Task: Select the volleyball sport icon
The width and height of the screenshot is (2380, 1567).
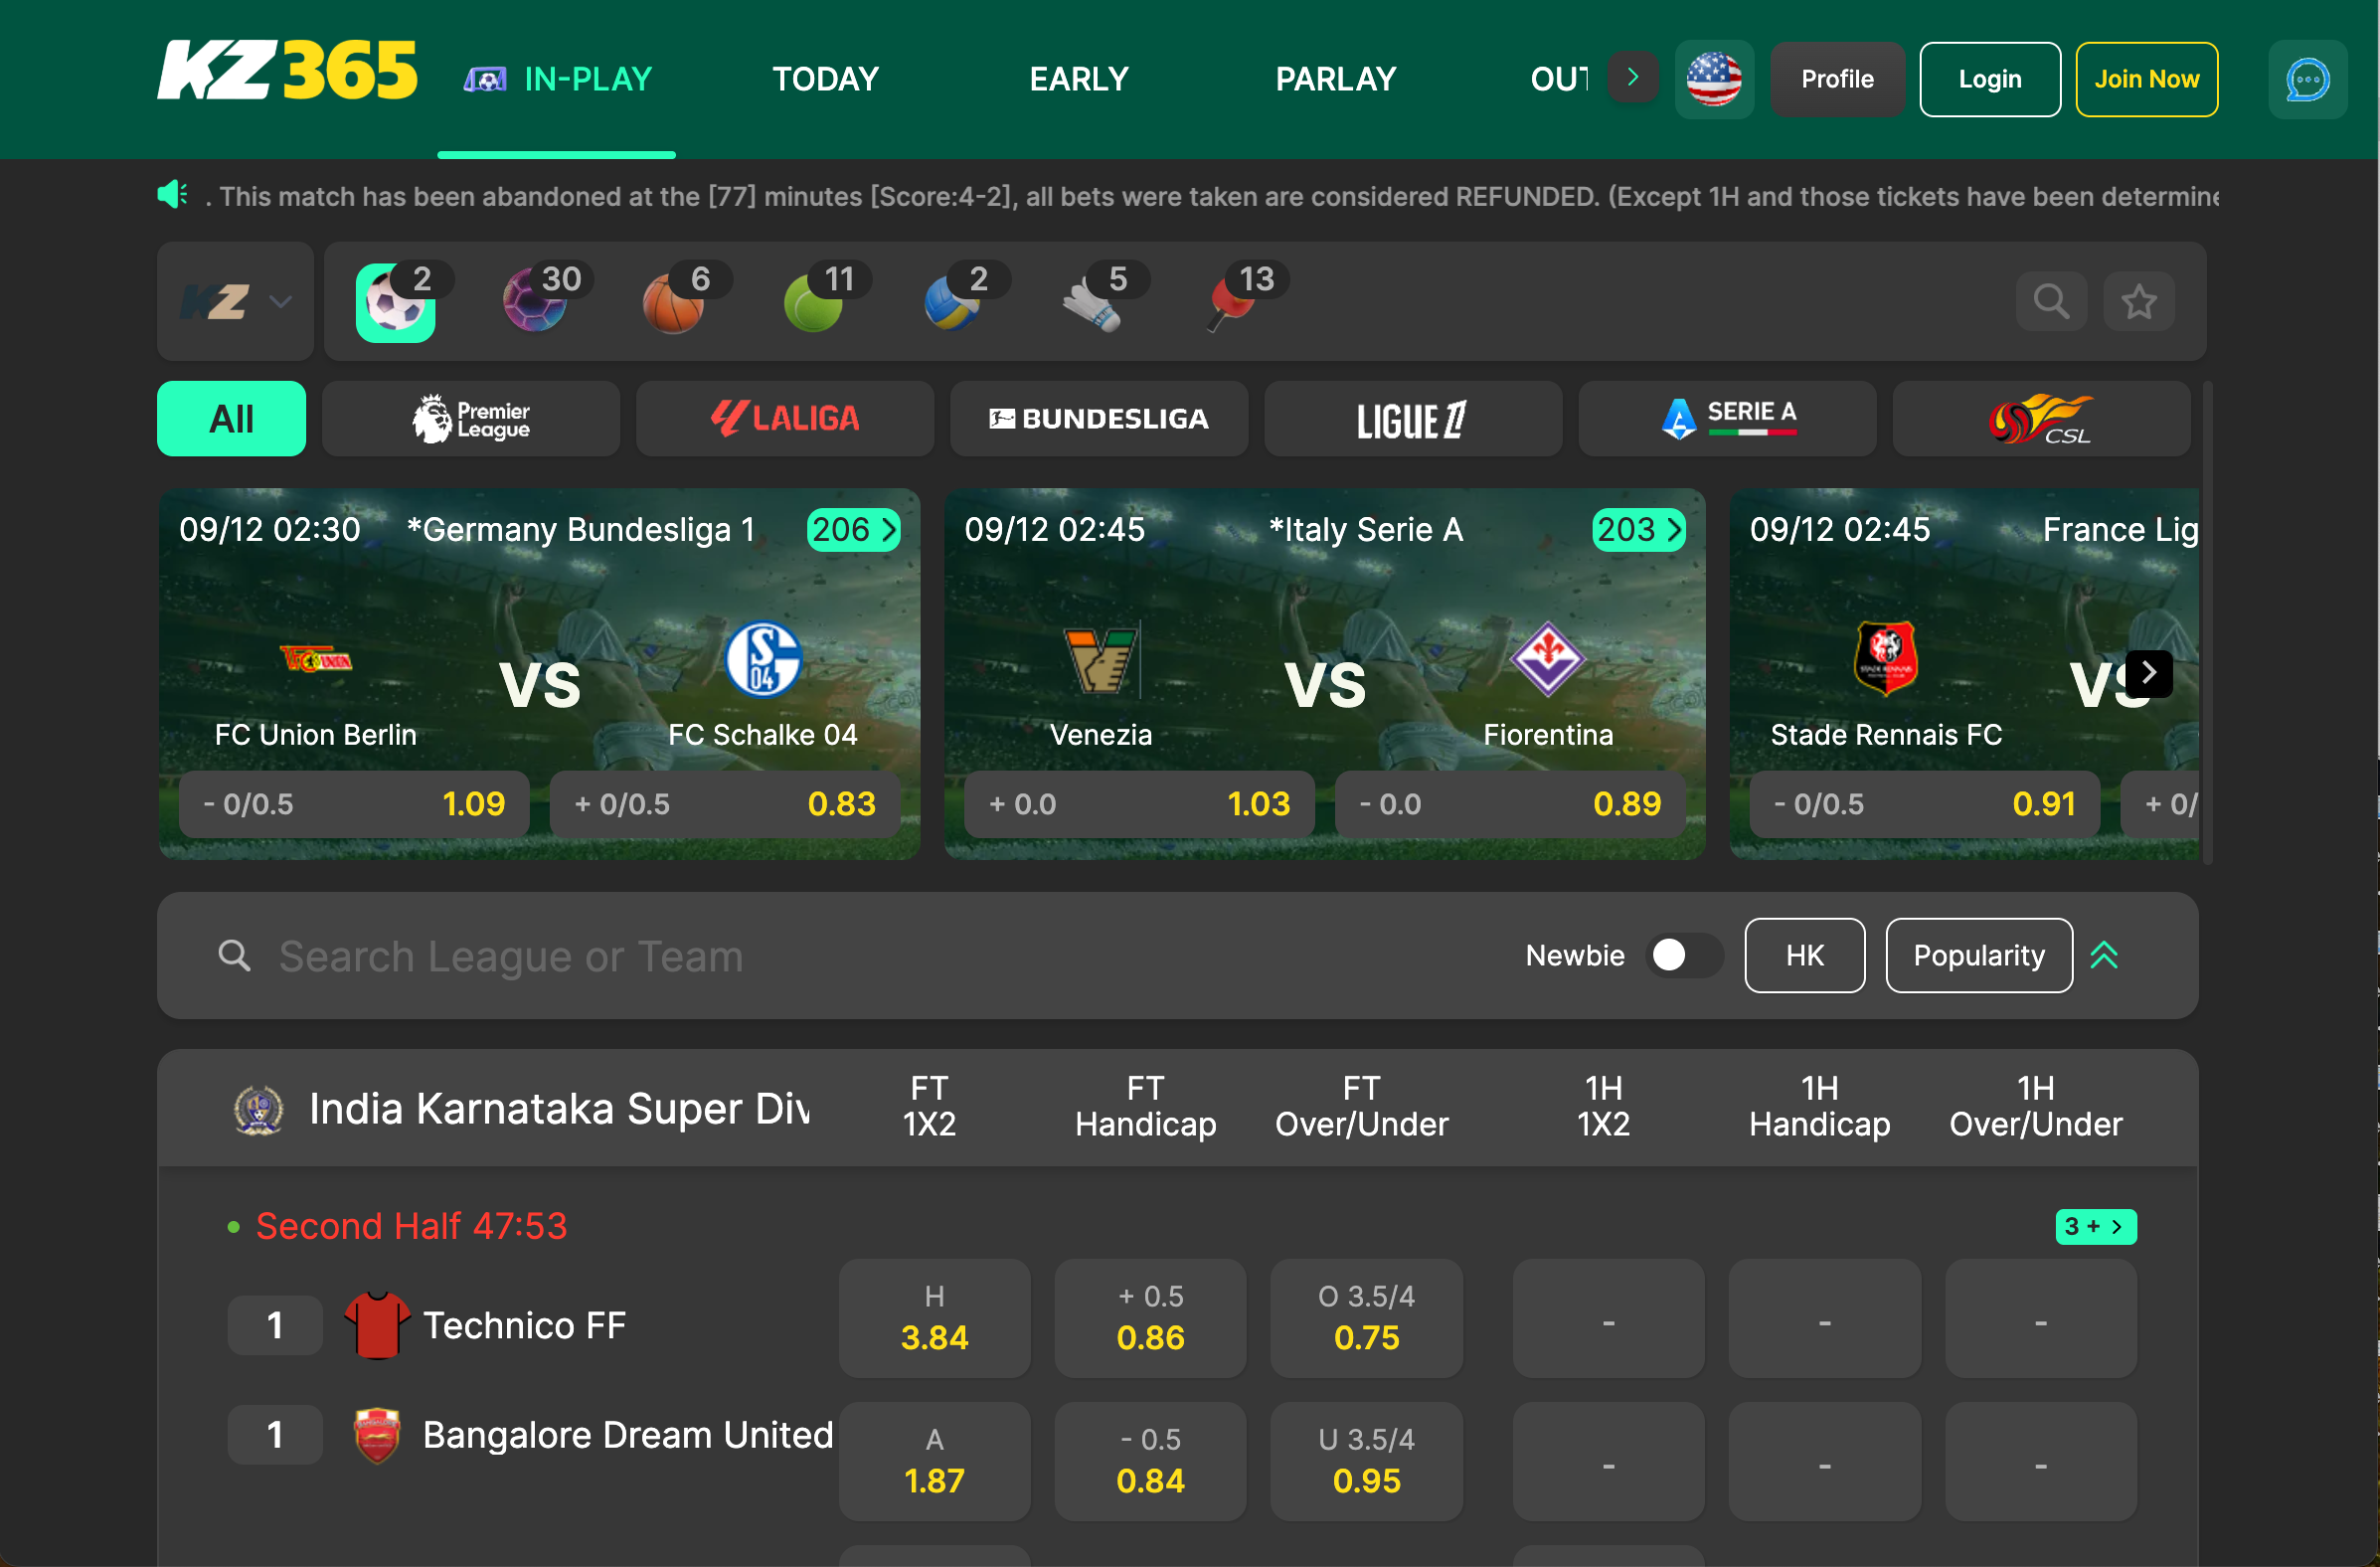Action: [x=953, y=301]
